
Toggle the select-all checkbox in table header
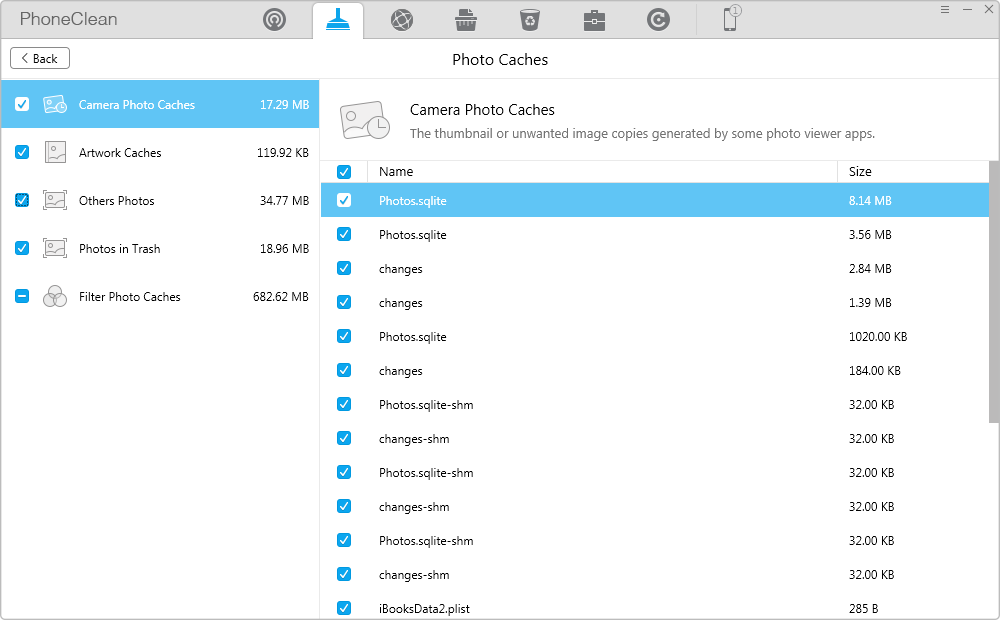pos(344,172)
